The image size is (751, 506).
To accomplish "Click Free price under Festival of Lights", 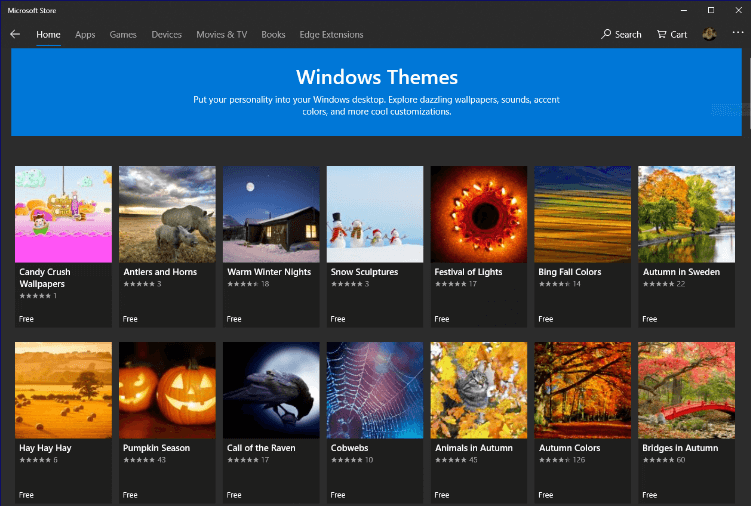I will [442, 319].
